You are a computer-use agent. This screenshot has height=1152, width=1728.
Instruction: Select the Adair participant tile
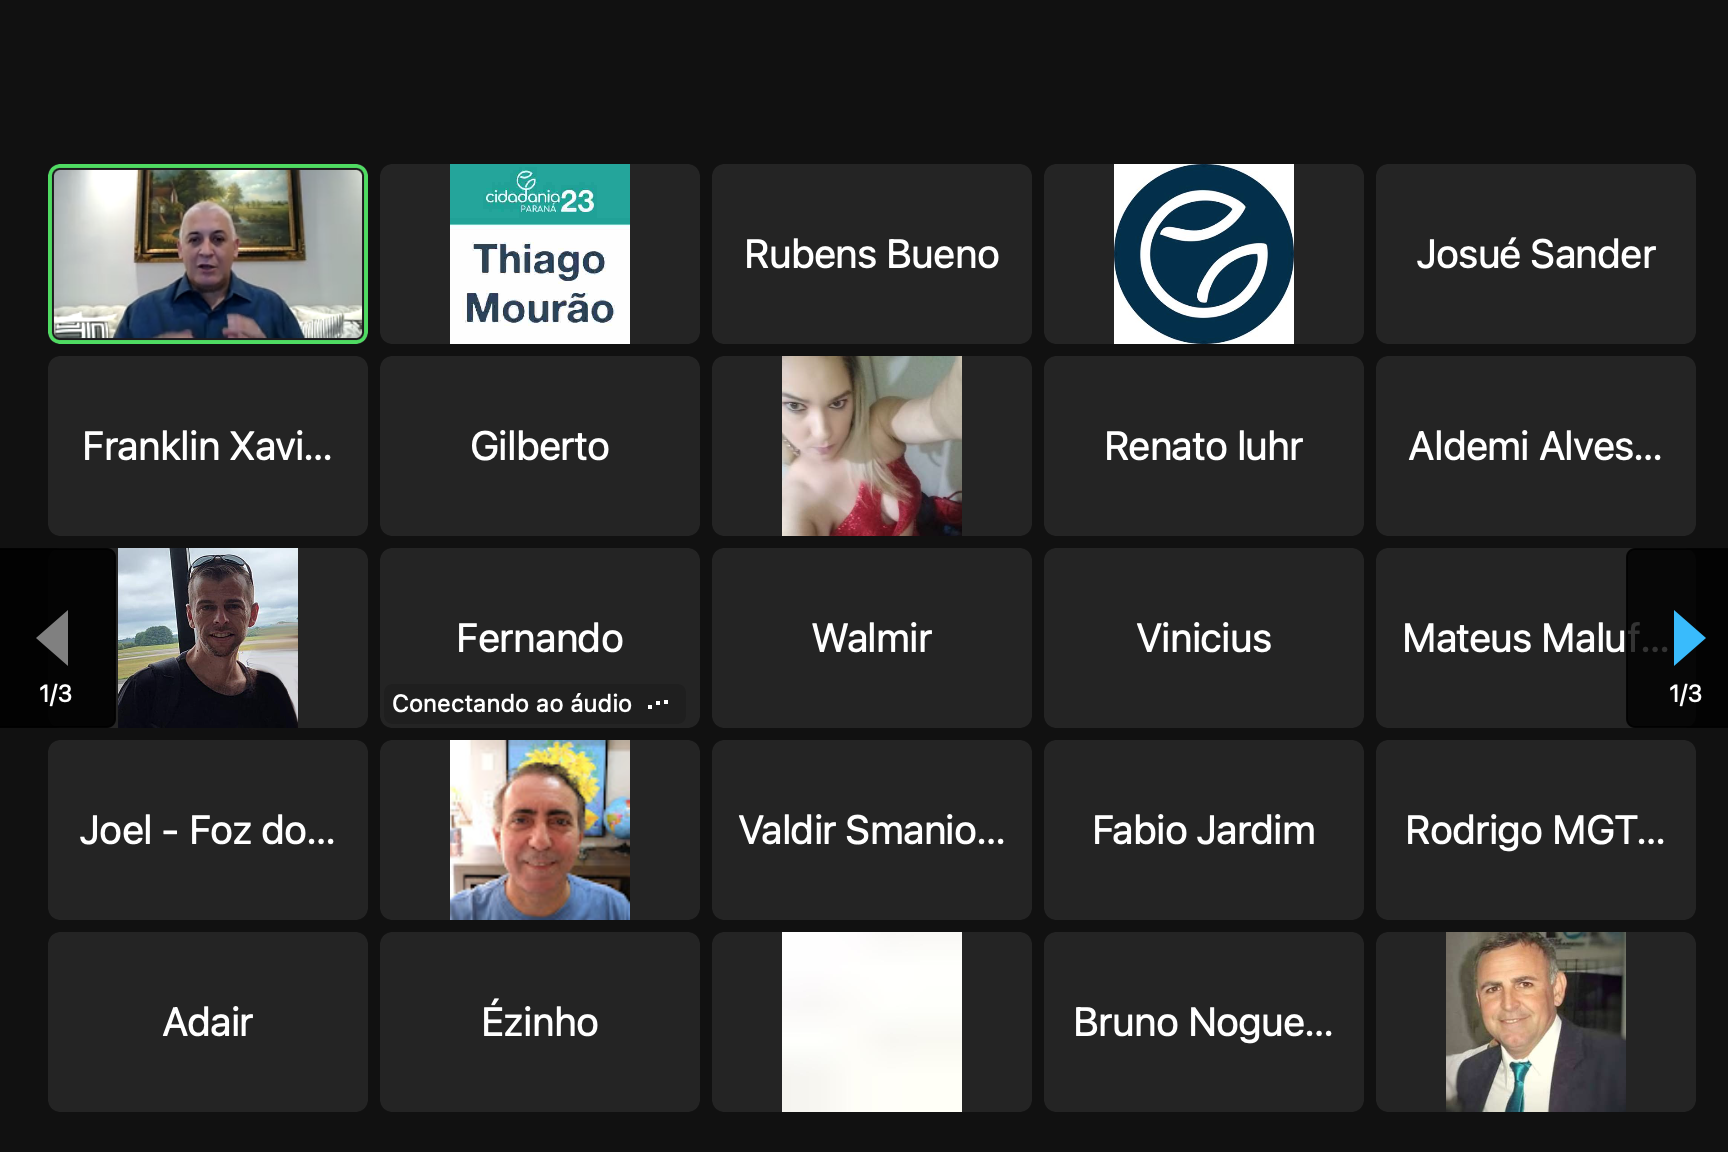pyautogui.click(x=208, y=1022)
